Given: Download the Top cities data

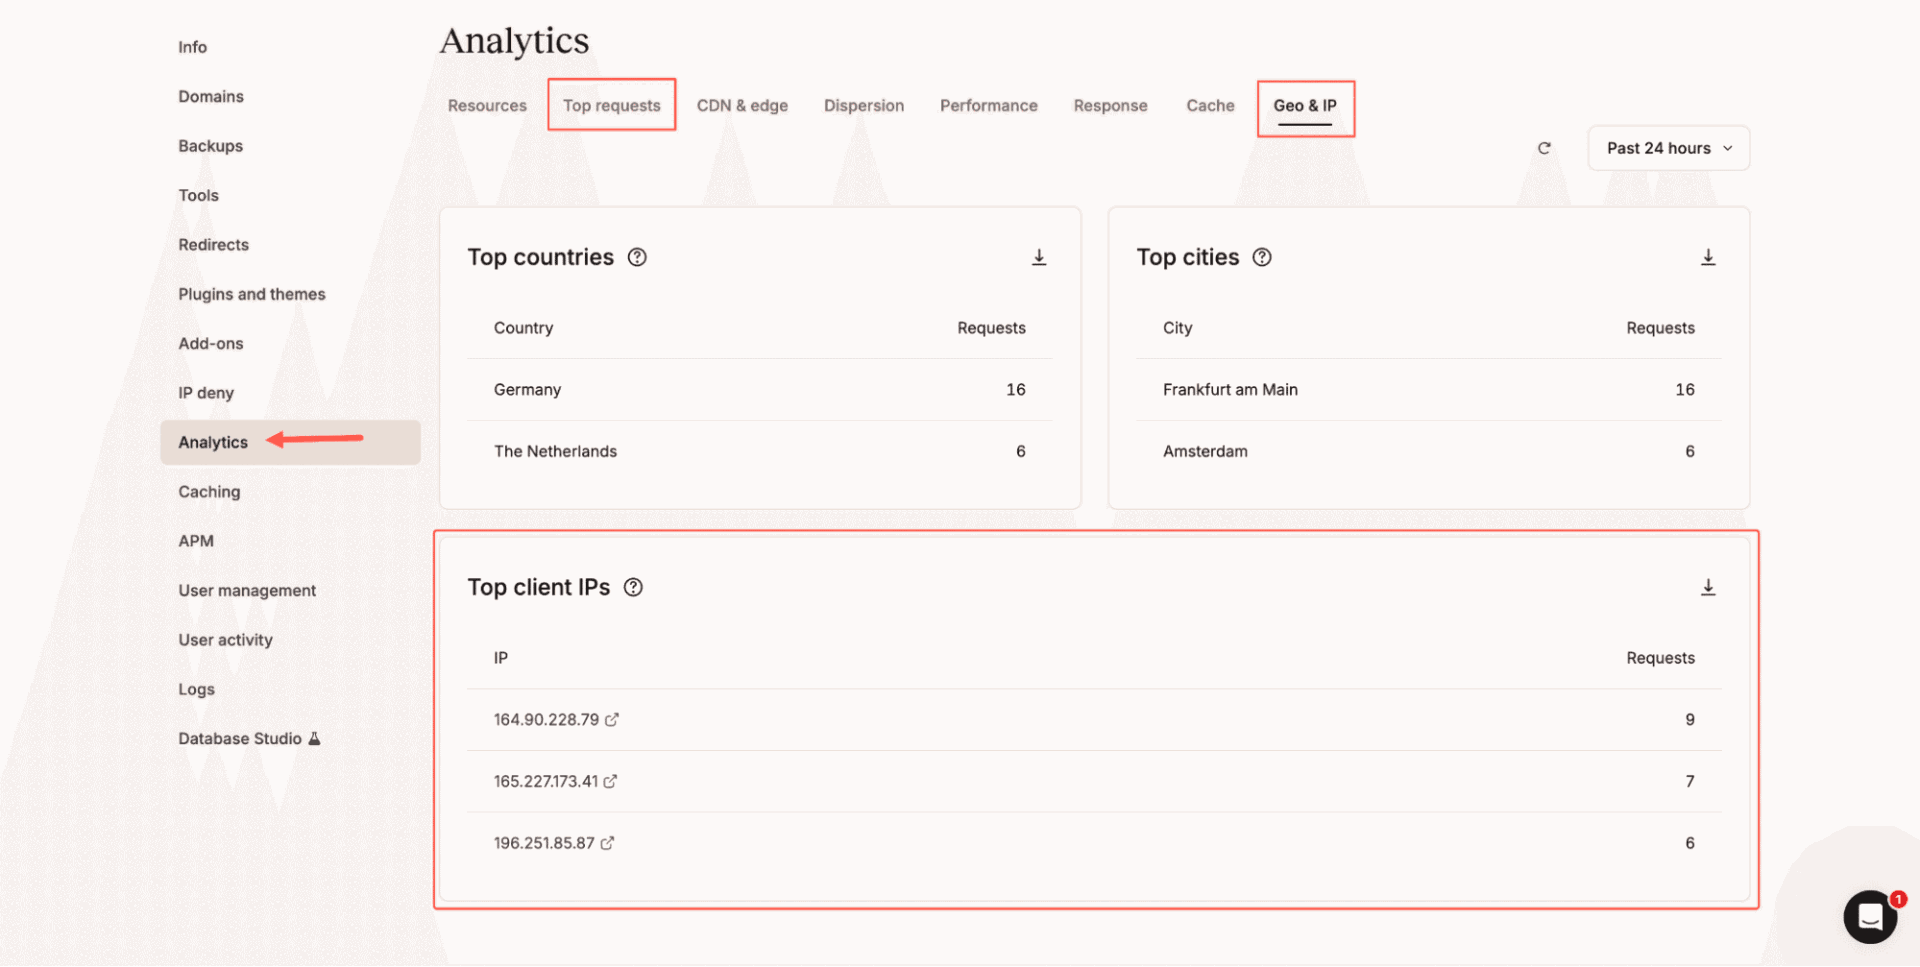Looking at the screenshot, I should 1707,257.
